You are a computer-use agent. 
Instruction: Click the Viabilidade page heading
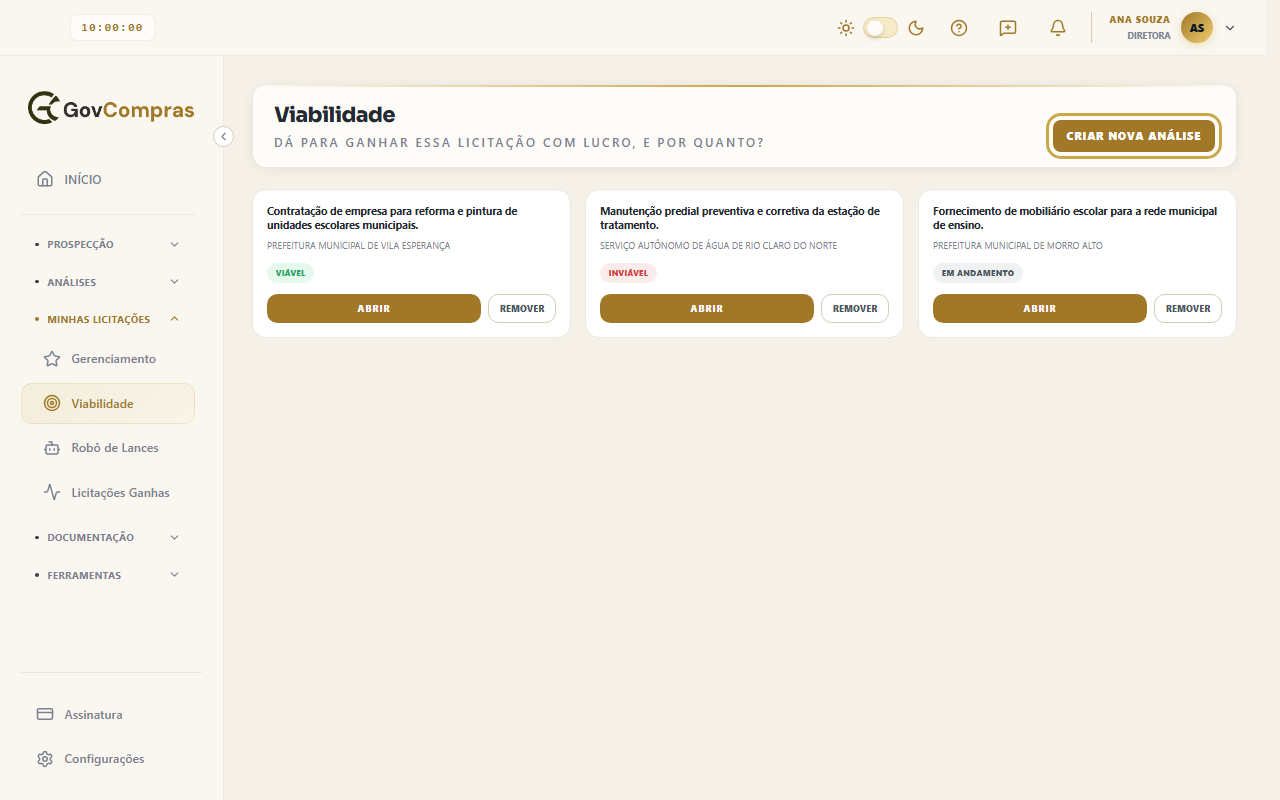coord(335,115)
